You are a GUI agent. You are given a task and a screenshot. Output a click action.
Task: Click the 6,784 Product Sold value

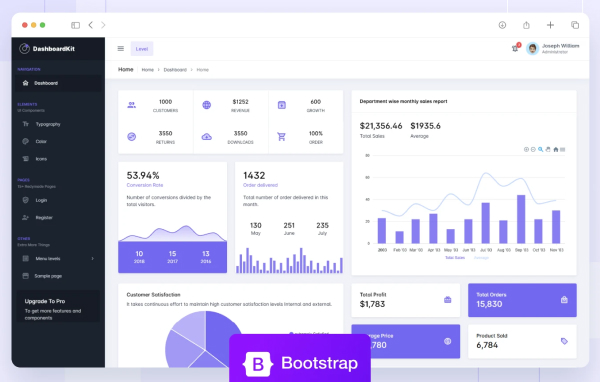[x=487, y=345]
